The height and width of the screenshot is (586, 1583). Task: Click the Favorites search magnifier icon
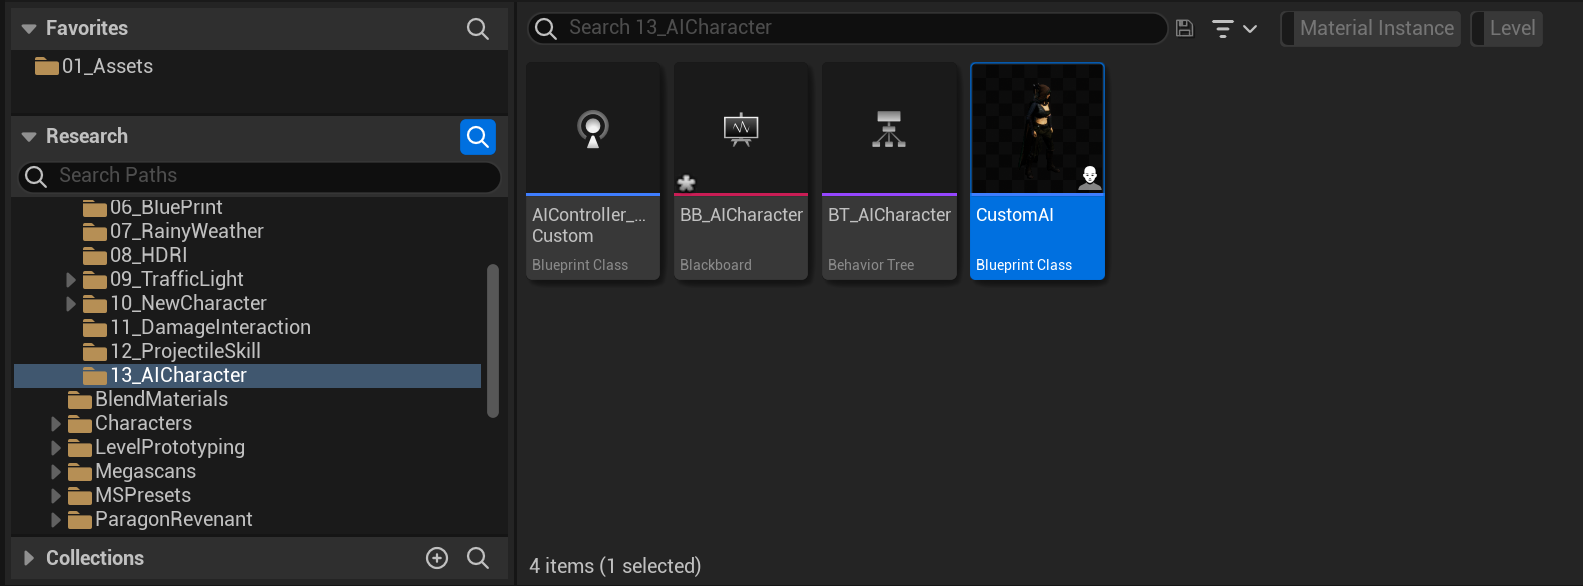(478, 29)
